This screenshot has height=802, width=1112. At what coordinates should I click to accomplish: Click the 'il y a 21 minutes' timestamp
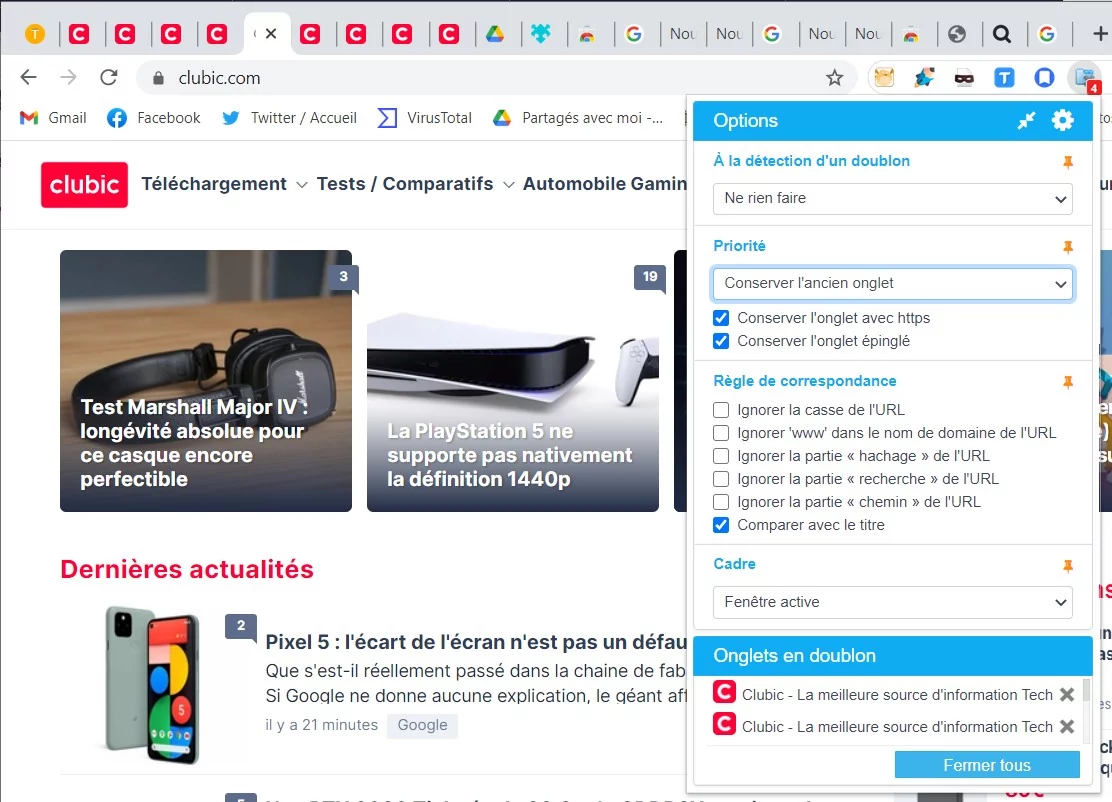pyautogui.click(x=321, y=725)
